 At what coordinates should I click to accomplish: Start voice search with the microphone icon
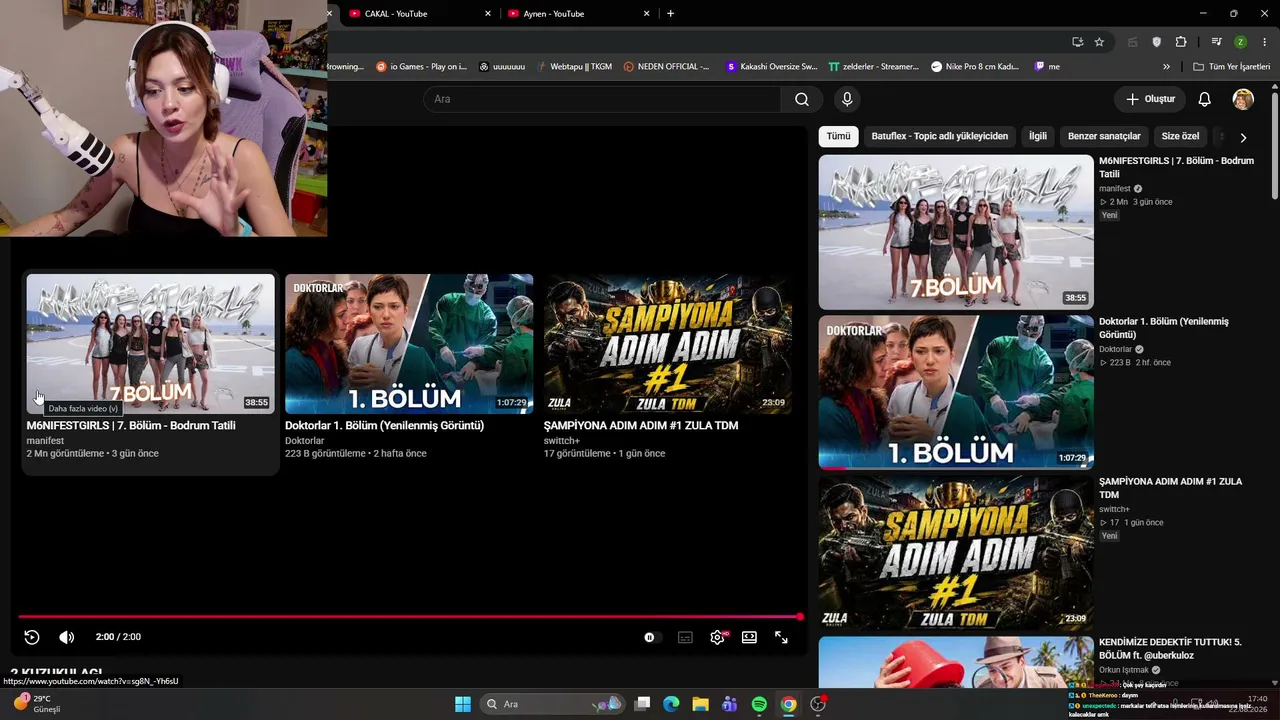pos(847,99)
